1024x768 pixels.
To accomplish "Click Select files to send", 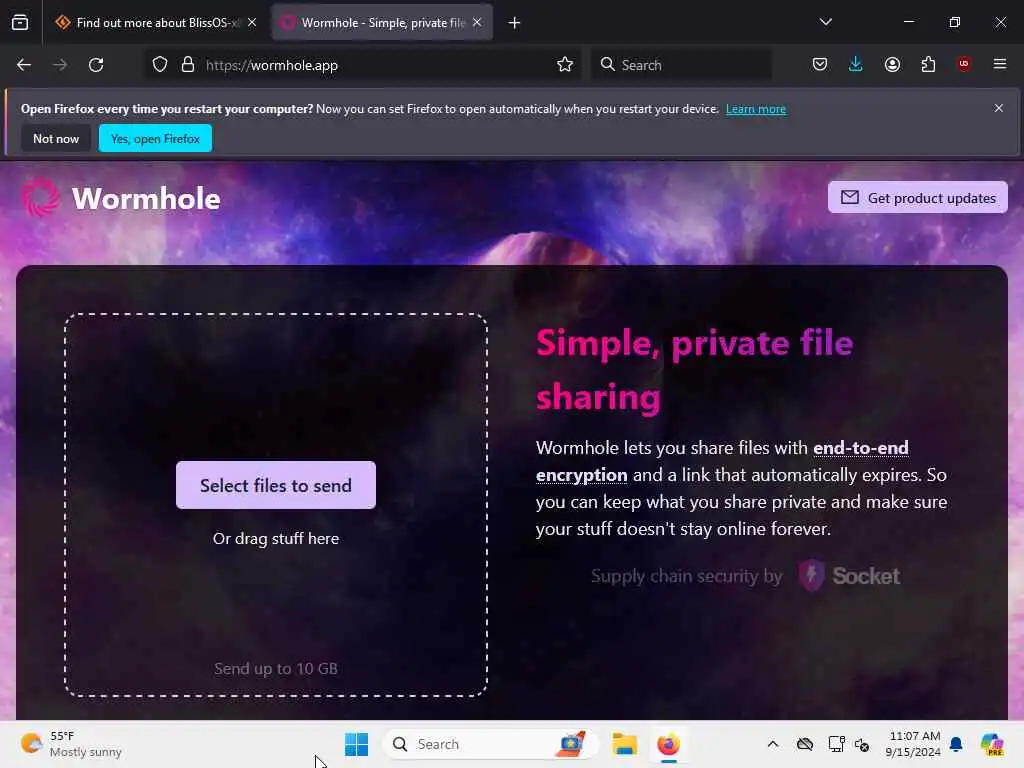I will click(x=276, y=485).
